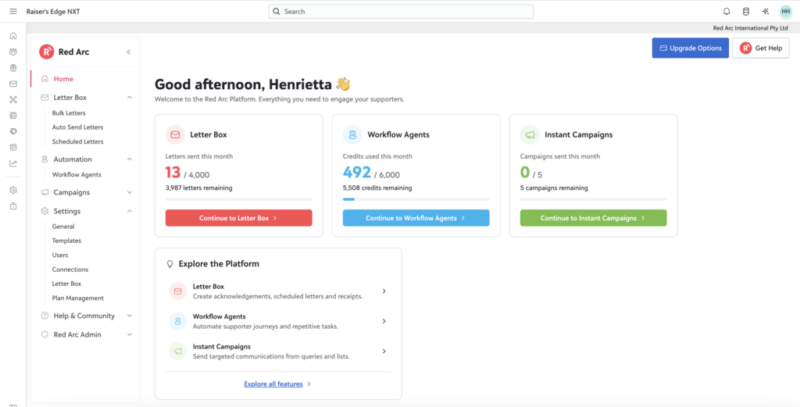The image size is (800, 407).
Task: Click the Letter Box letters progress bar
Action: click(x=239, y=199)
